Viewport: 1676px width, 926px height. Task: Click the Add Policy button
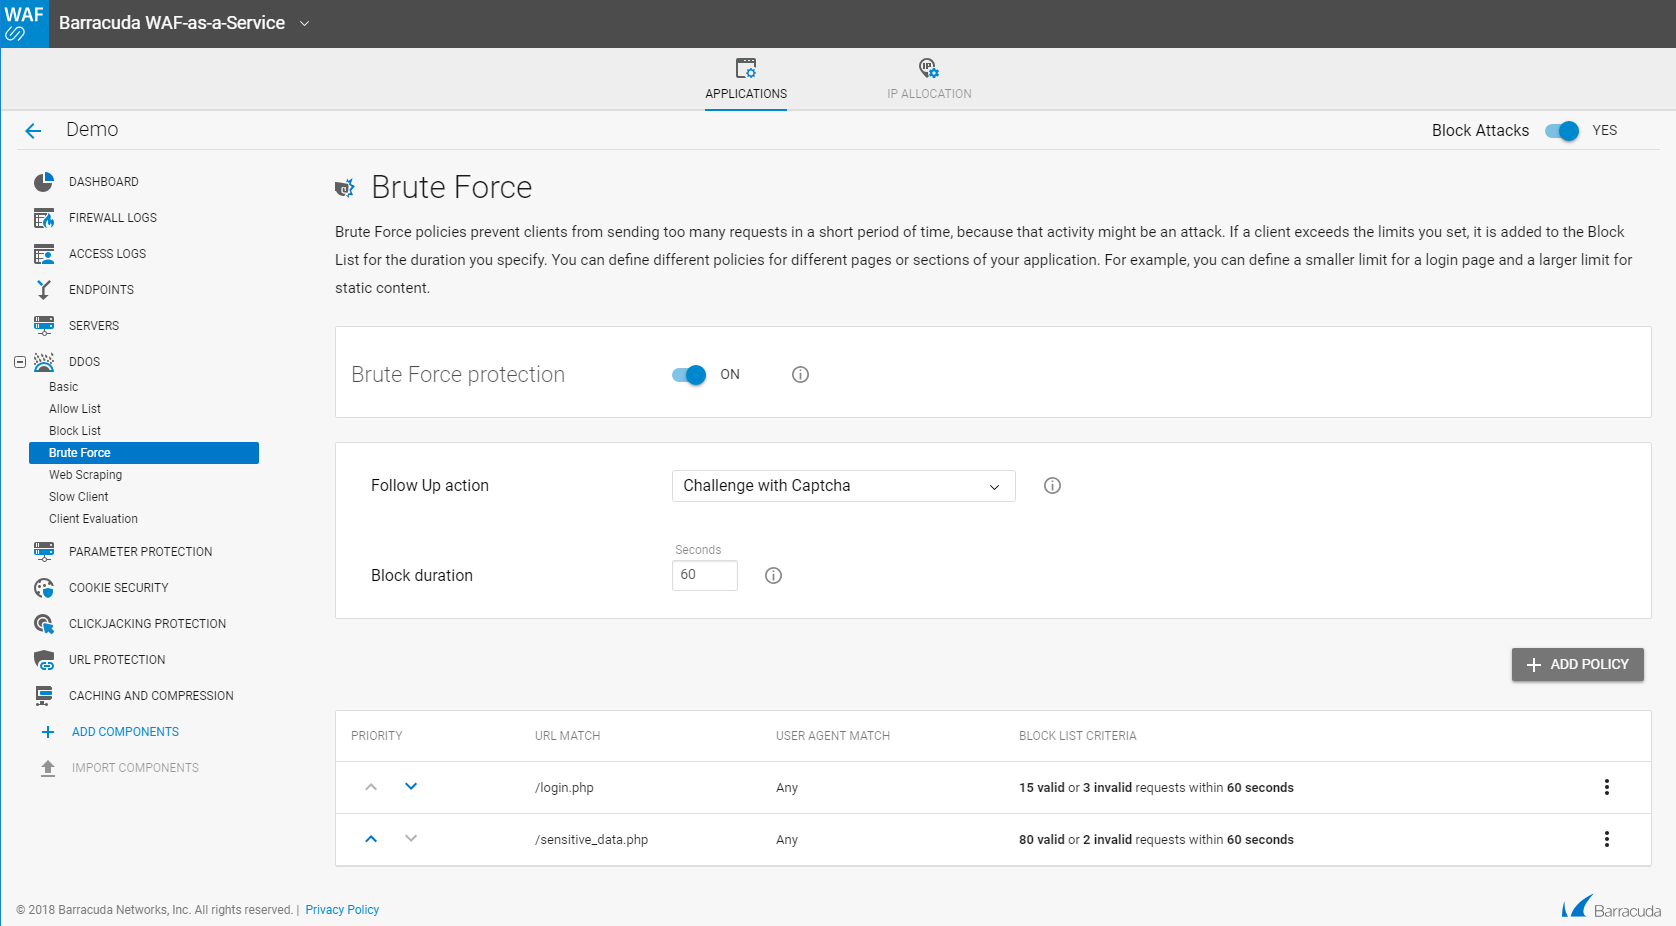click(1577, 665)
